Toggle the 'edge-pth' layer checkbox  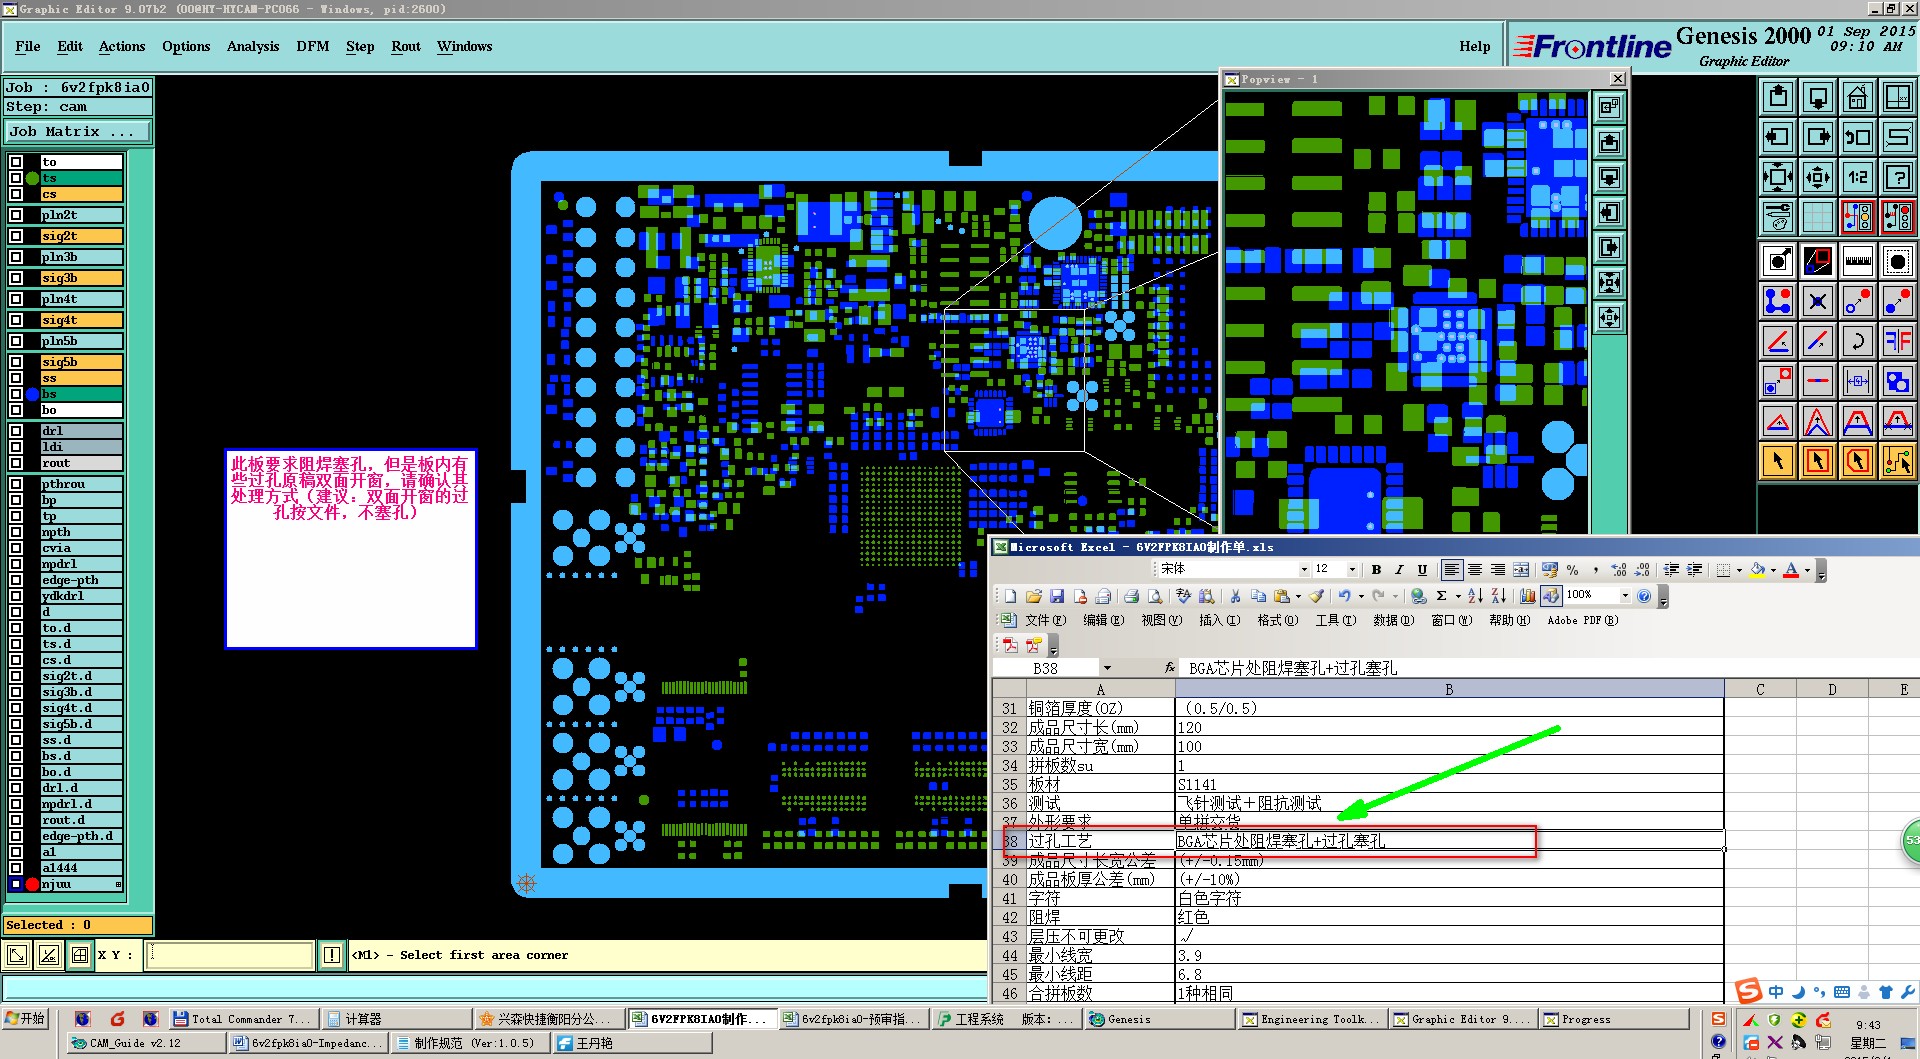[x=16, y=580]
